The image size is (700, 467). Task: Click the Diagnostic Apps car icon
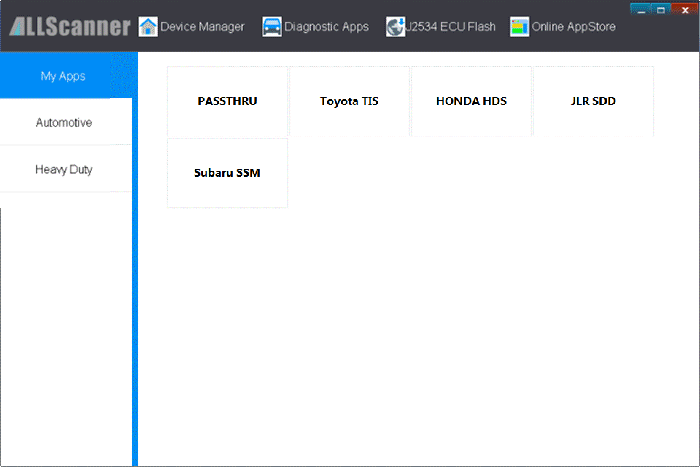(272, 27)
